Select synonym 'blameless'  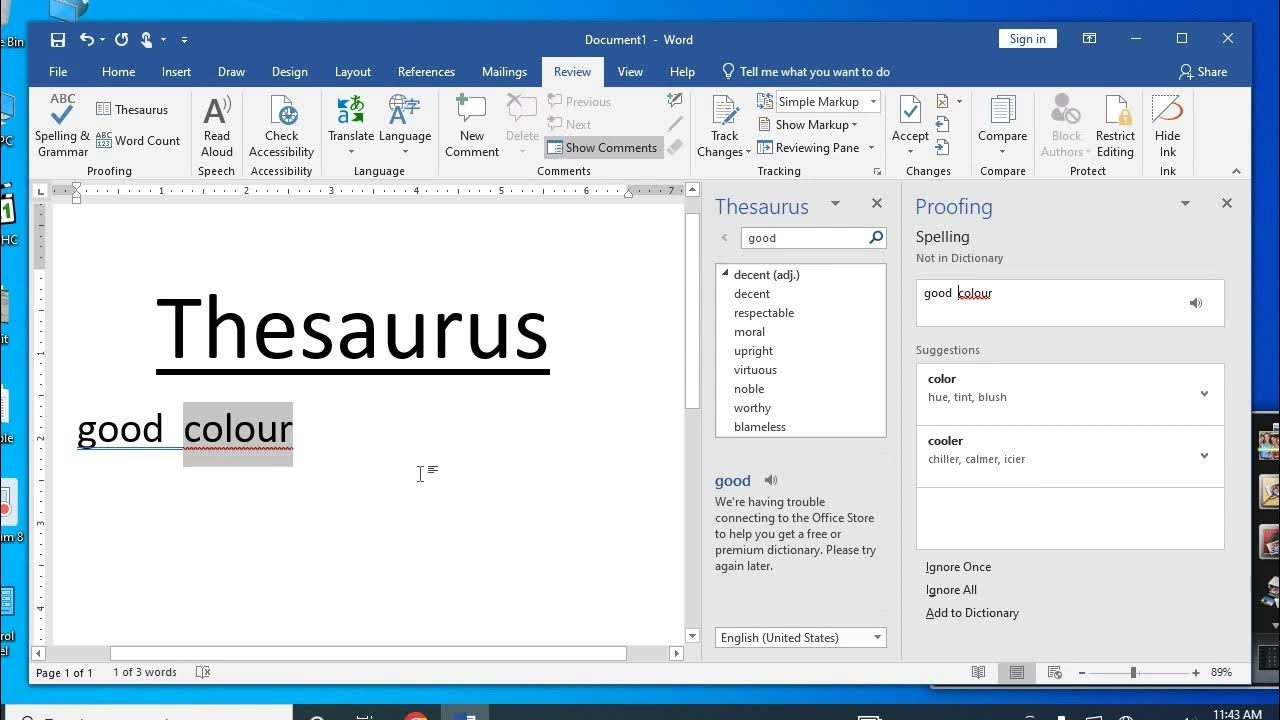point(760,427)
